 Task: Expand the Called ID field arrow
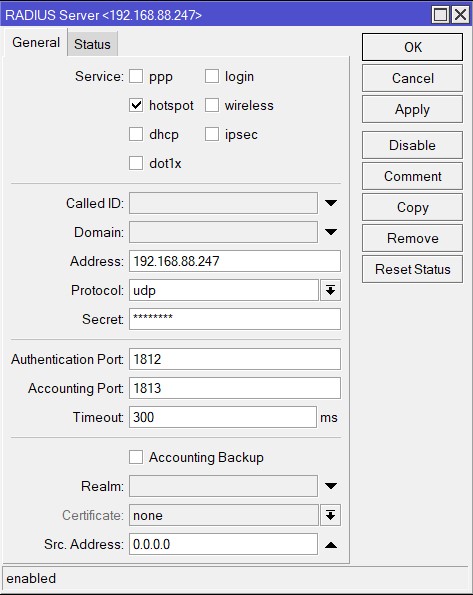pos(331,203)
